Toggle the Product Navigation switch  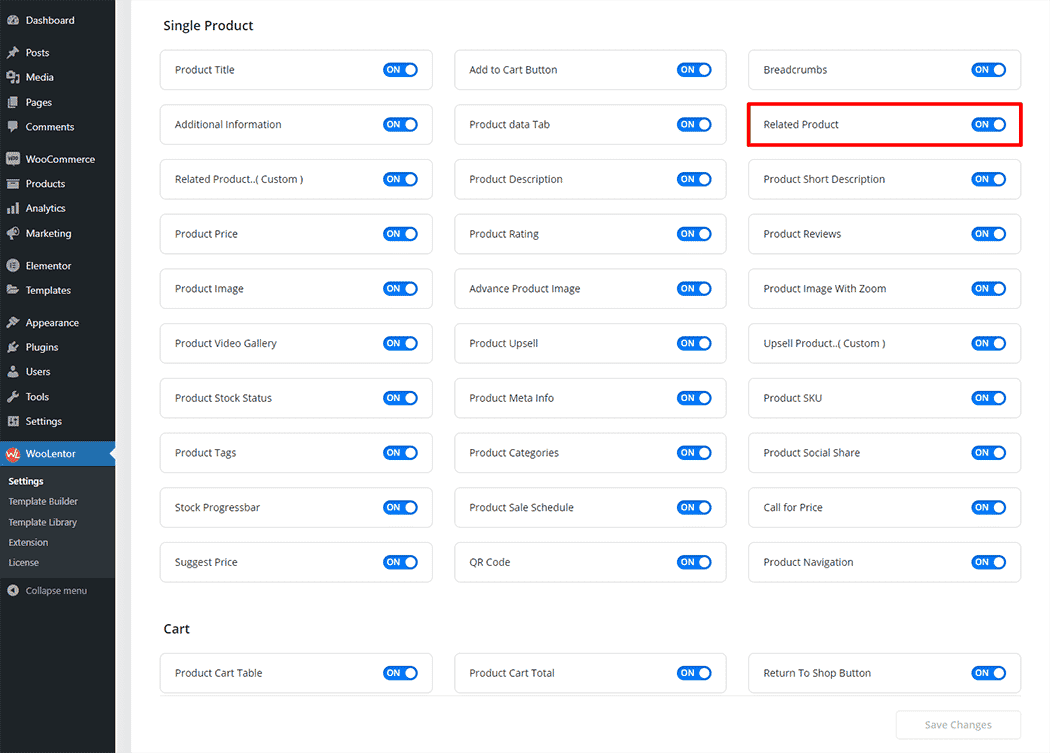click(988, 562)
